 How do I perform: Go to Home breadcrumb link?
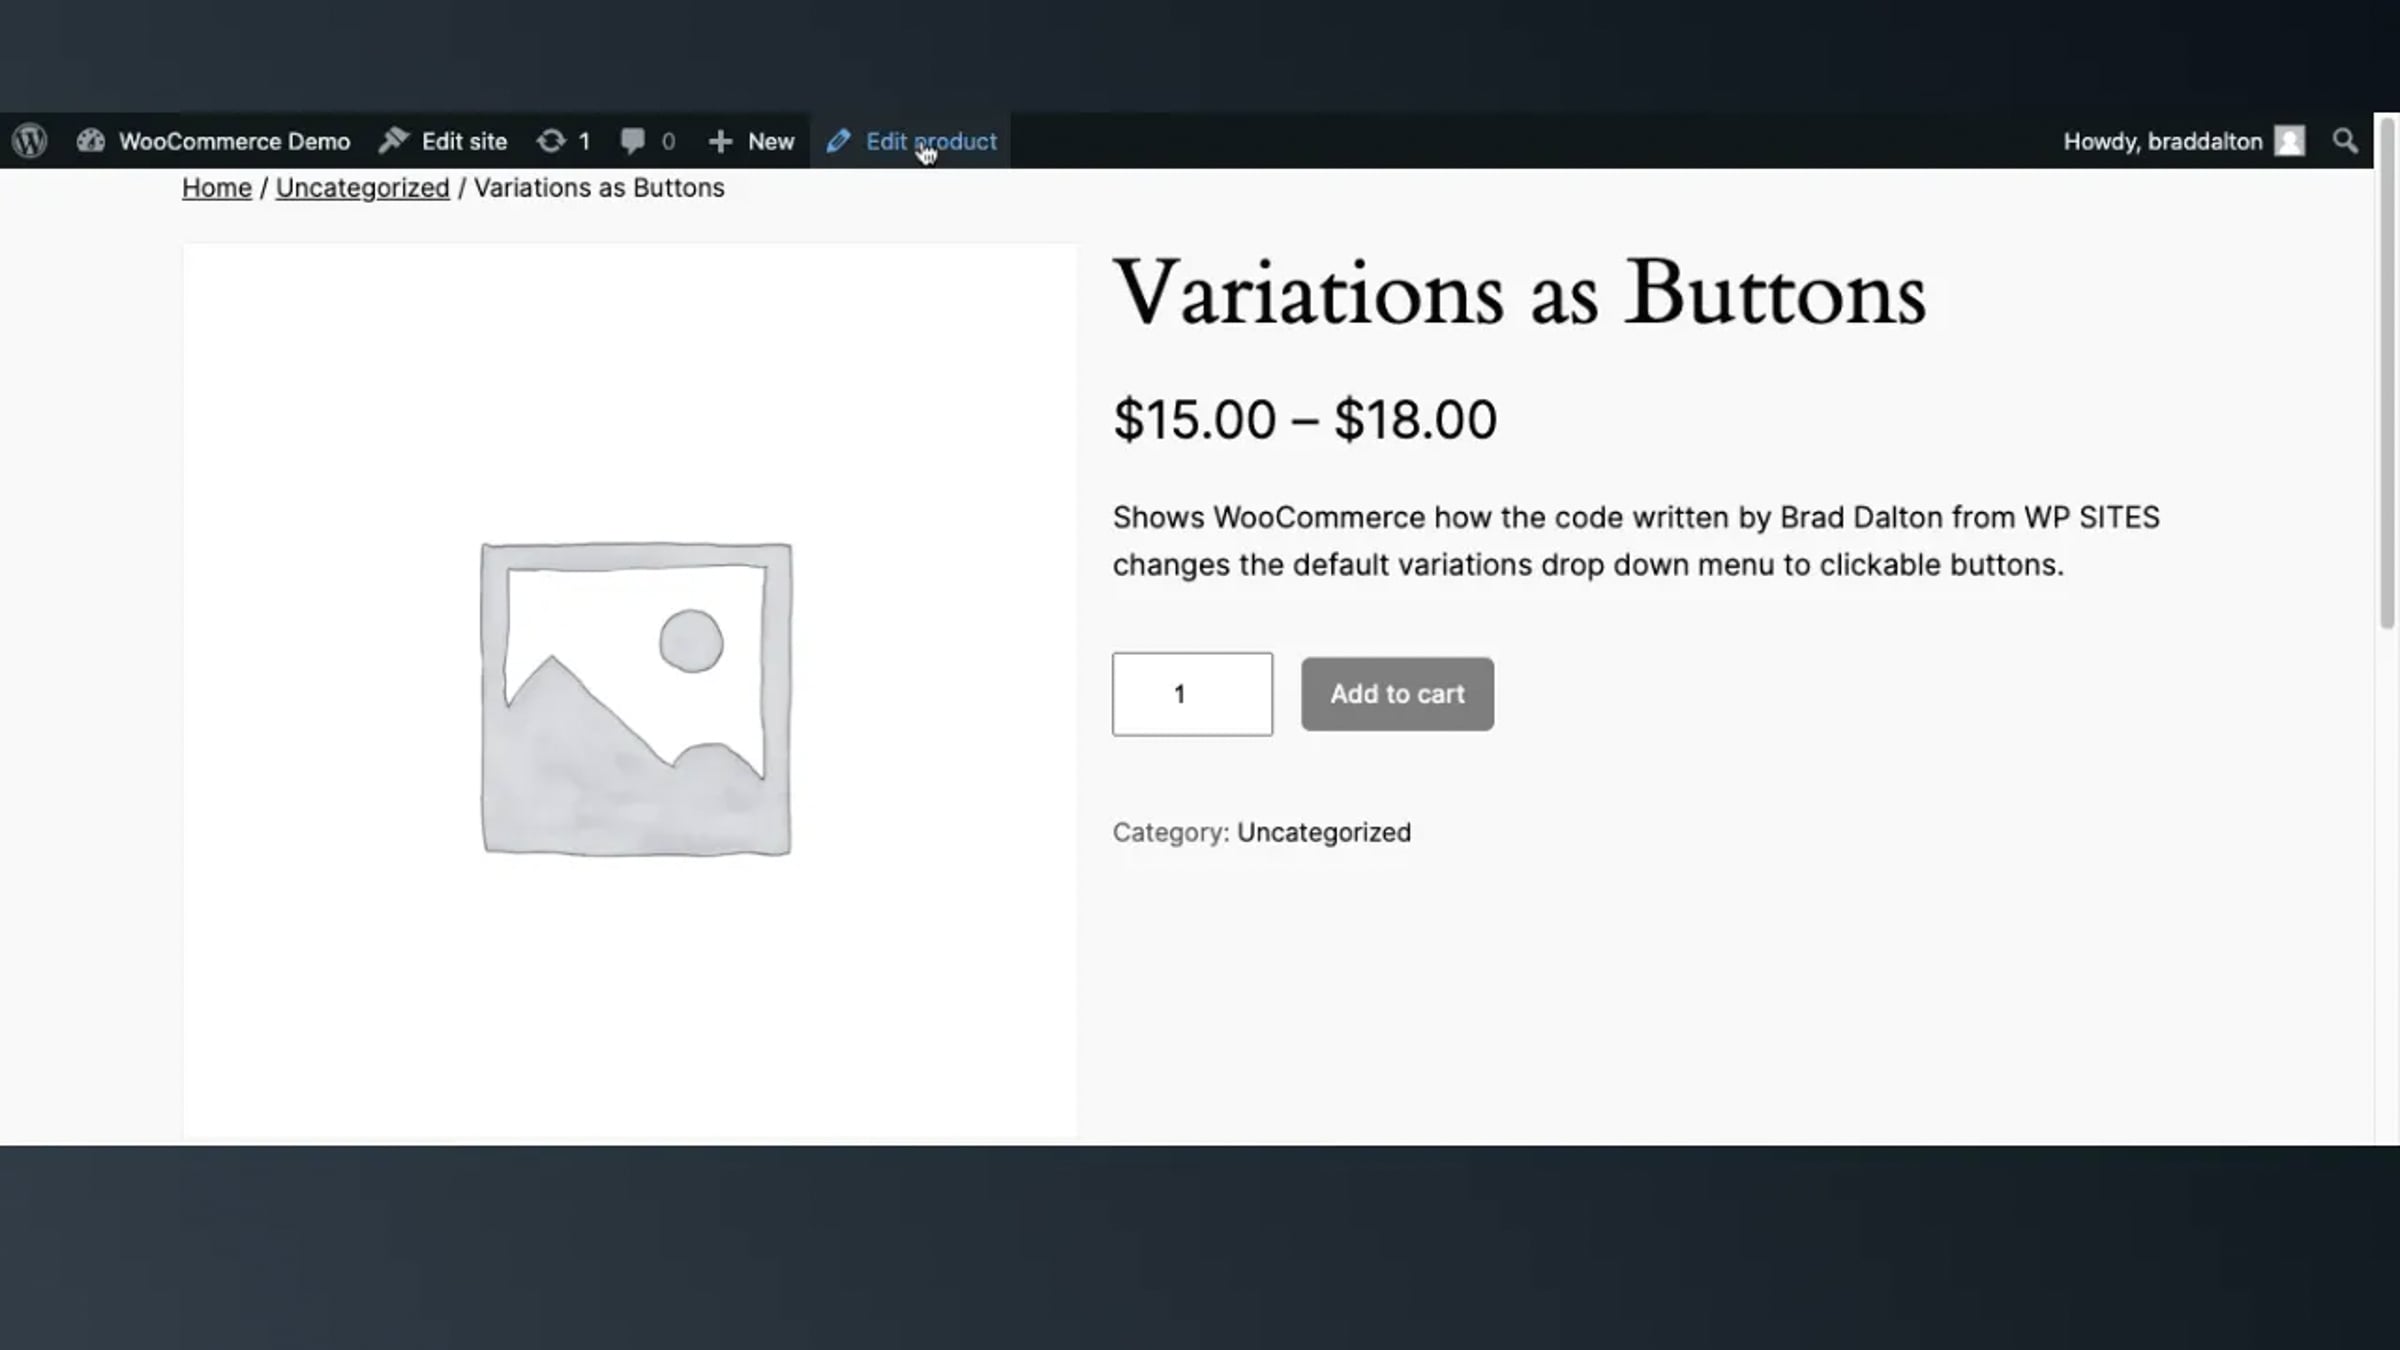coord(216,188)
